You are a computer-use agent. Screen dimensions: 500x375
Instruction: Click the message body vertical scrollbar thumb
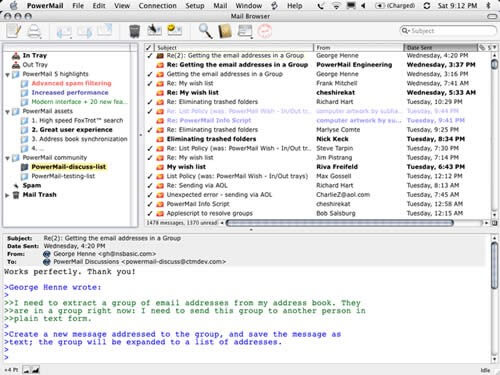pyautogui.click(x=494, y=265)
